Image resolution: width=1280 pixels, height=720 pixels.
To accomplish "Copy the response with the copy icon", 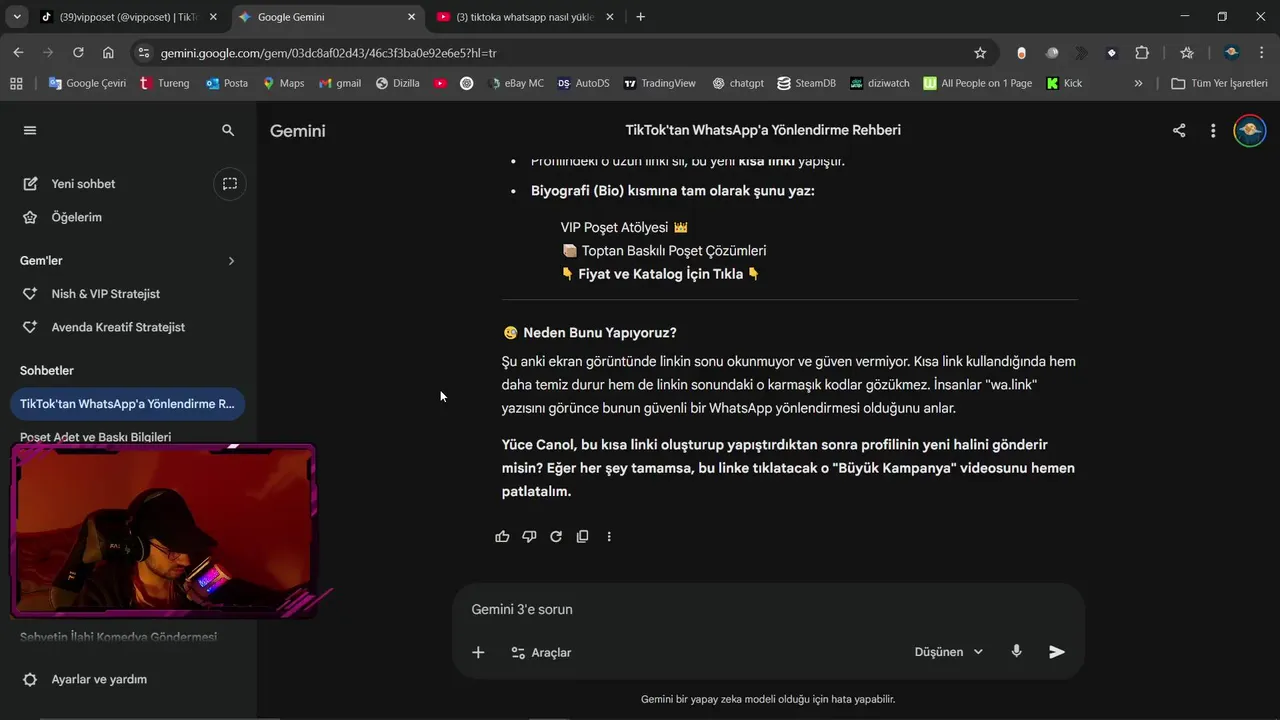I will pyautogui.click(x=582, y=537).
